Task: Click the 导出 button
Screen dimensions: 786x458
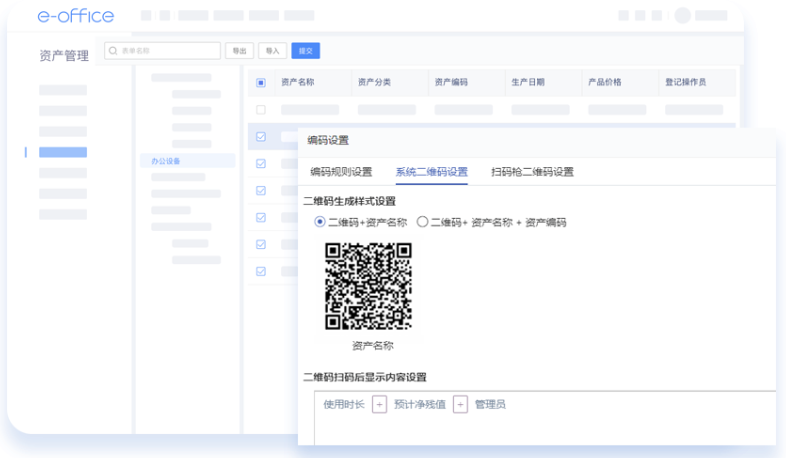Action: pyautogui.click(x=240, y=51)
